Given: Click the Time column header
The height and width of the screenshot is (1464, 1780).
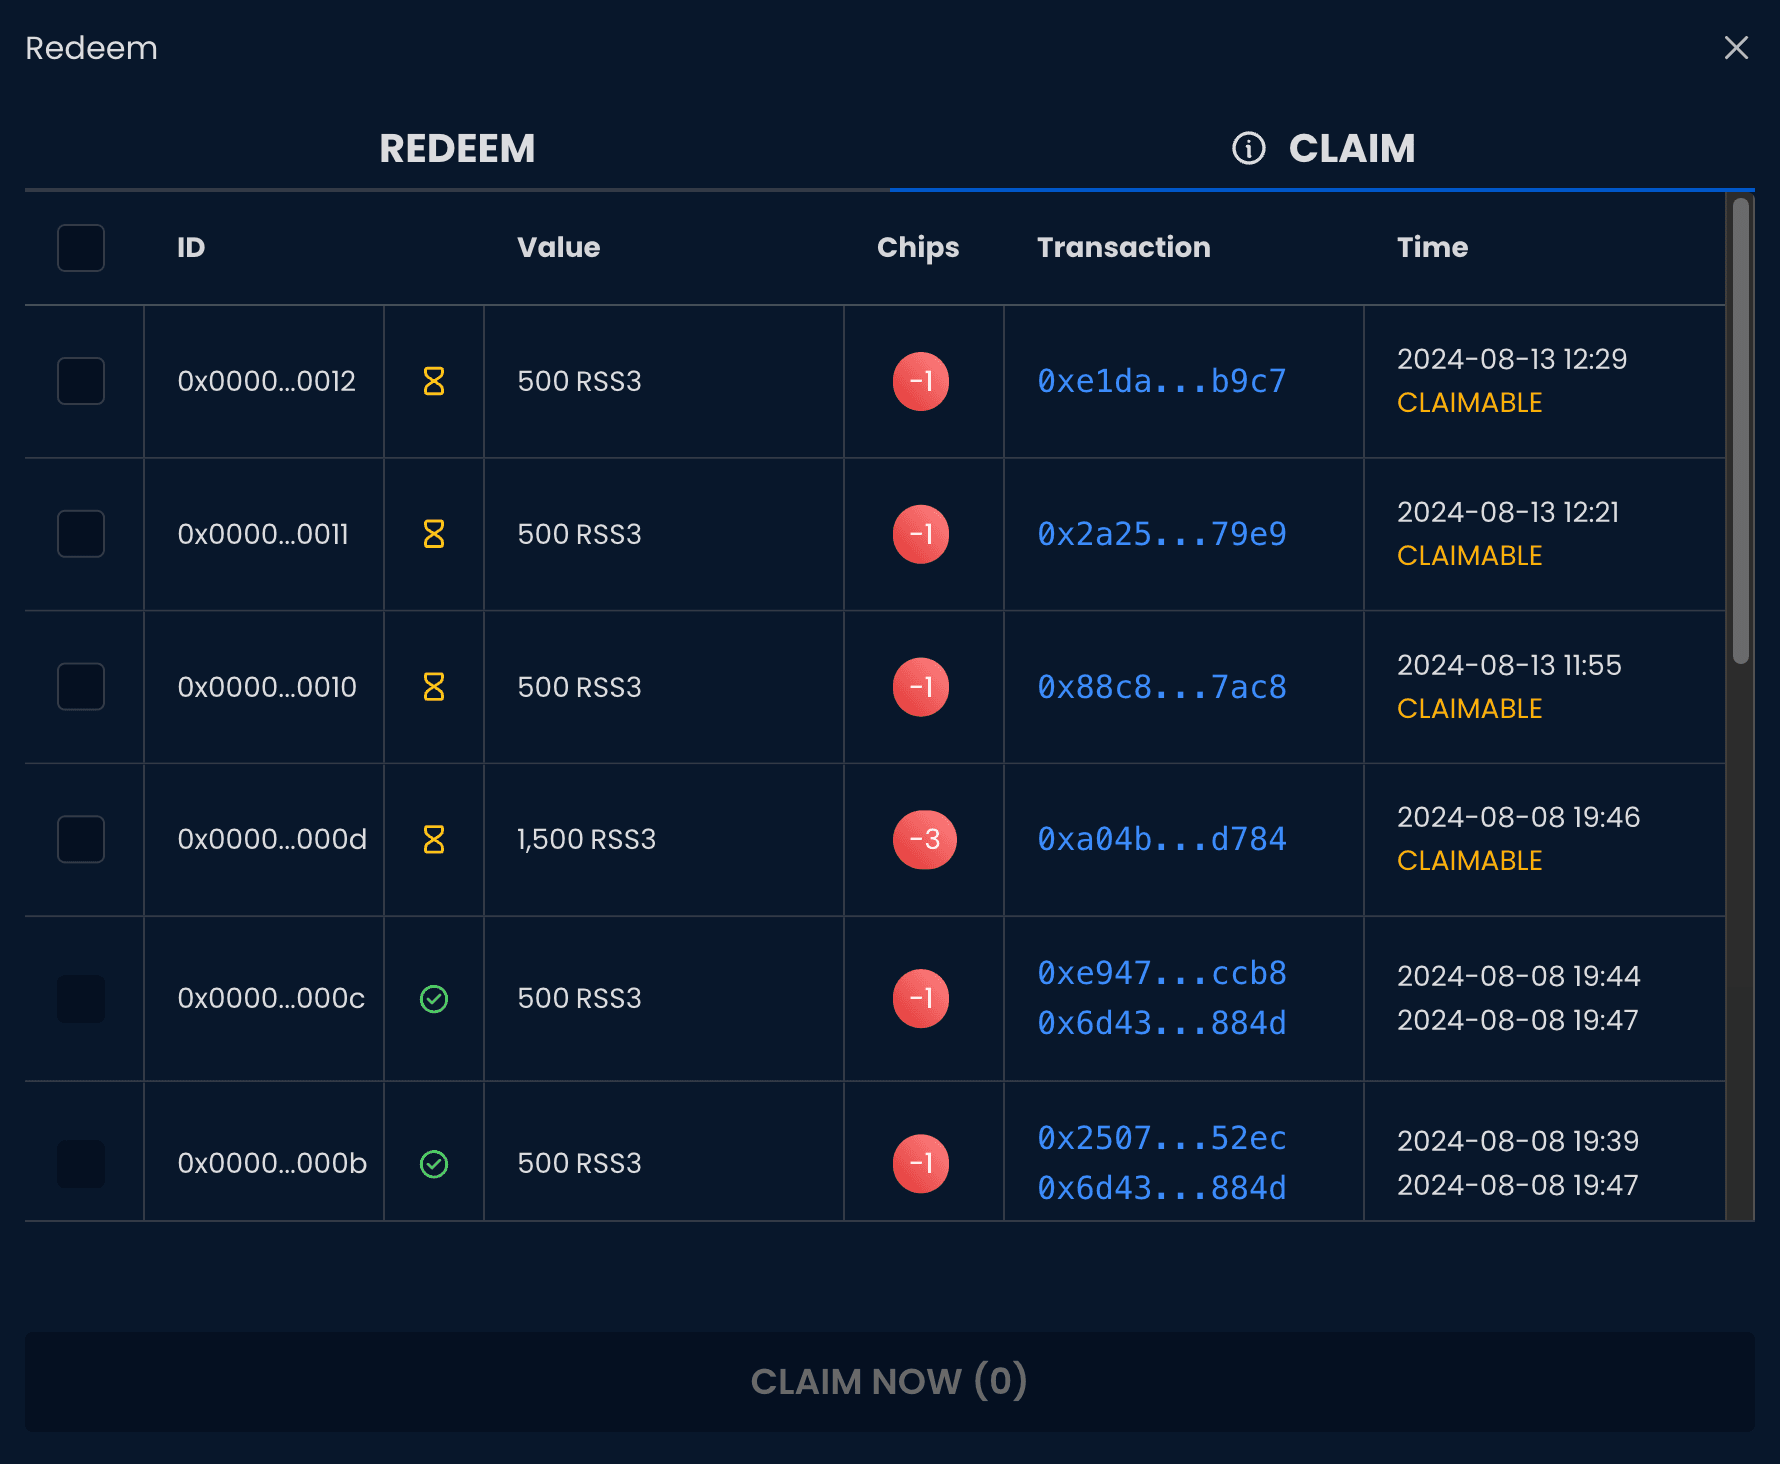Looking at the screenshot, I should coord(1433,247).
